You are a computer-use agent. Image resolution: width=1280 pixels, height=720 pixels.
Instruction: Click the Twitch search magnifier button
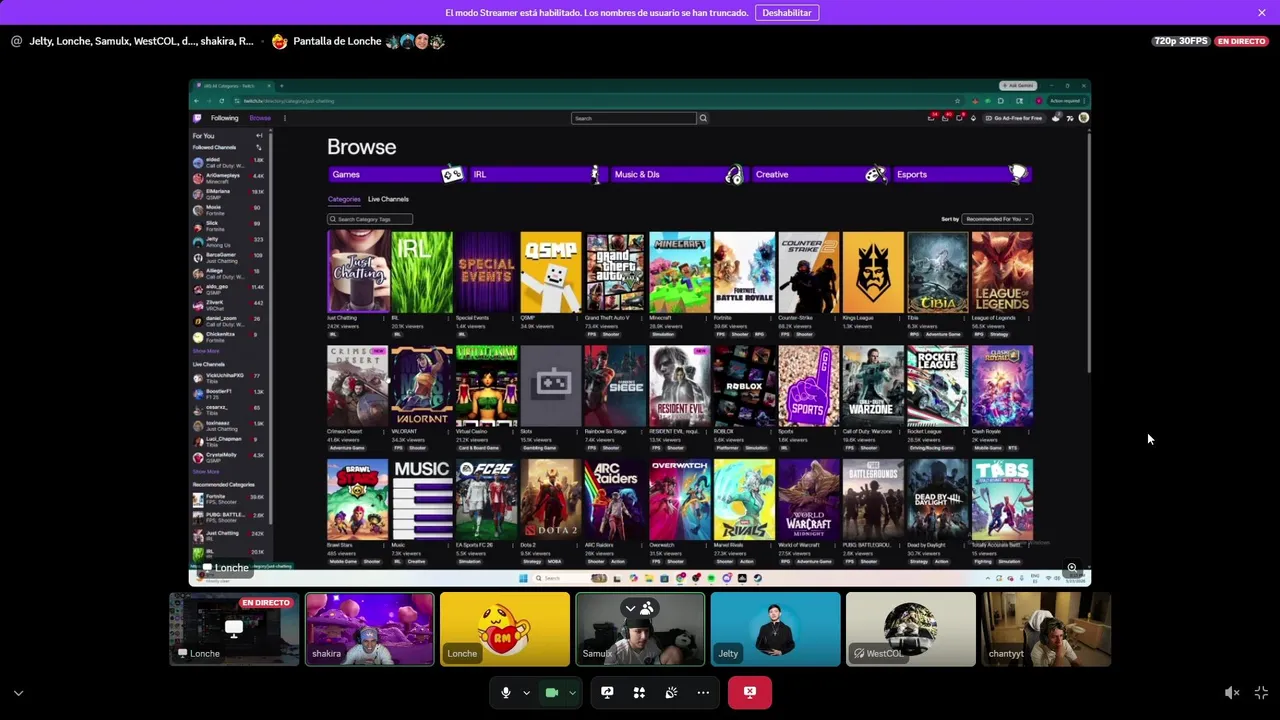703,118
